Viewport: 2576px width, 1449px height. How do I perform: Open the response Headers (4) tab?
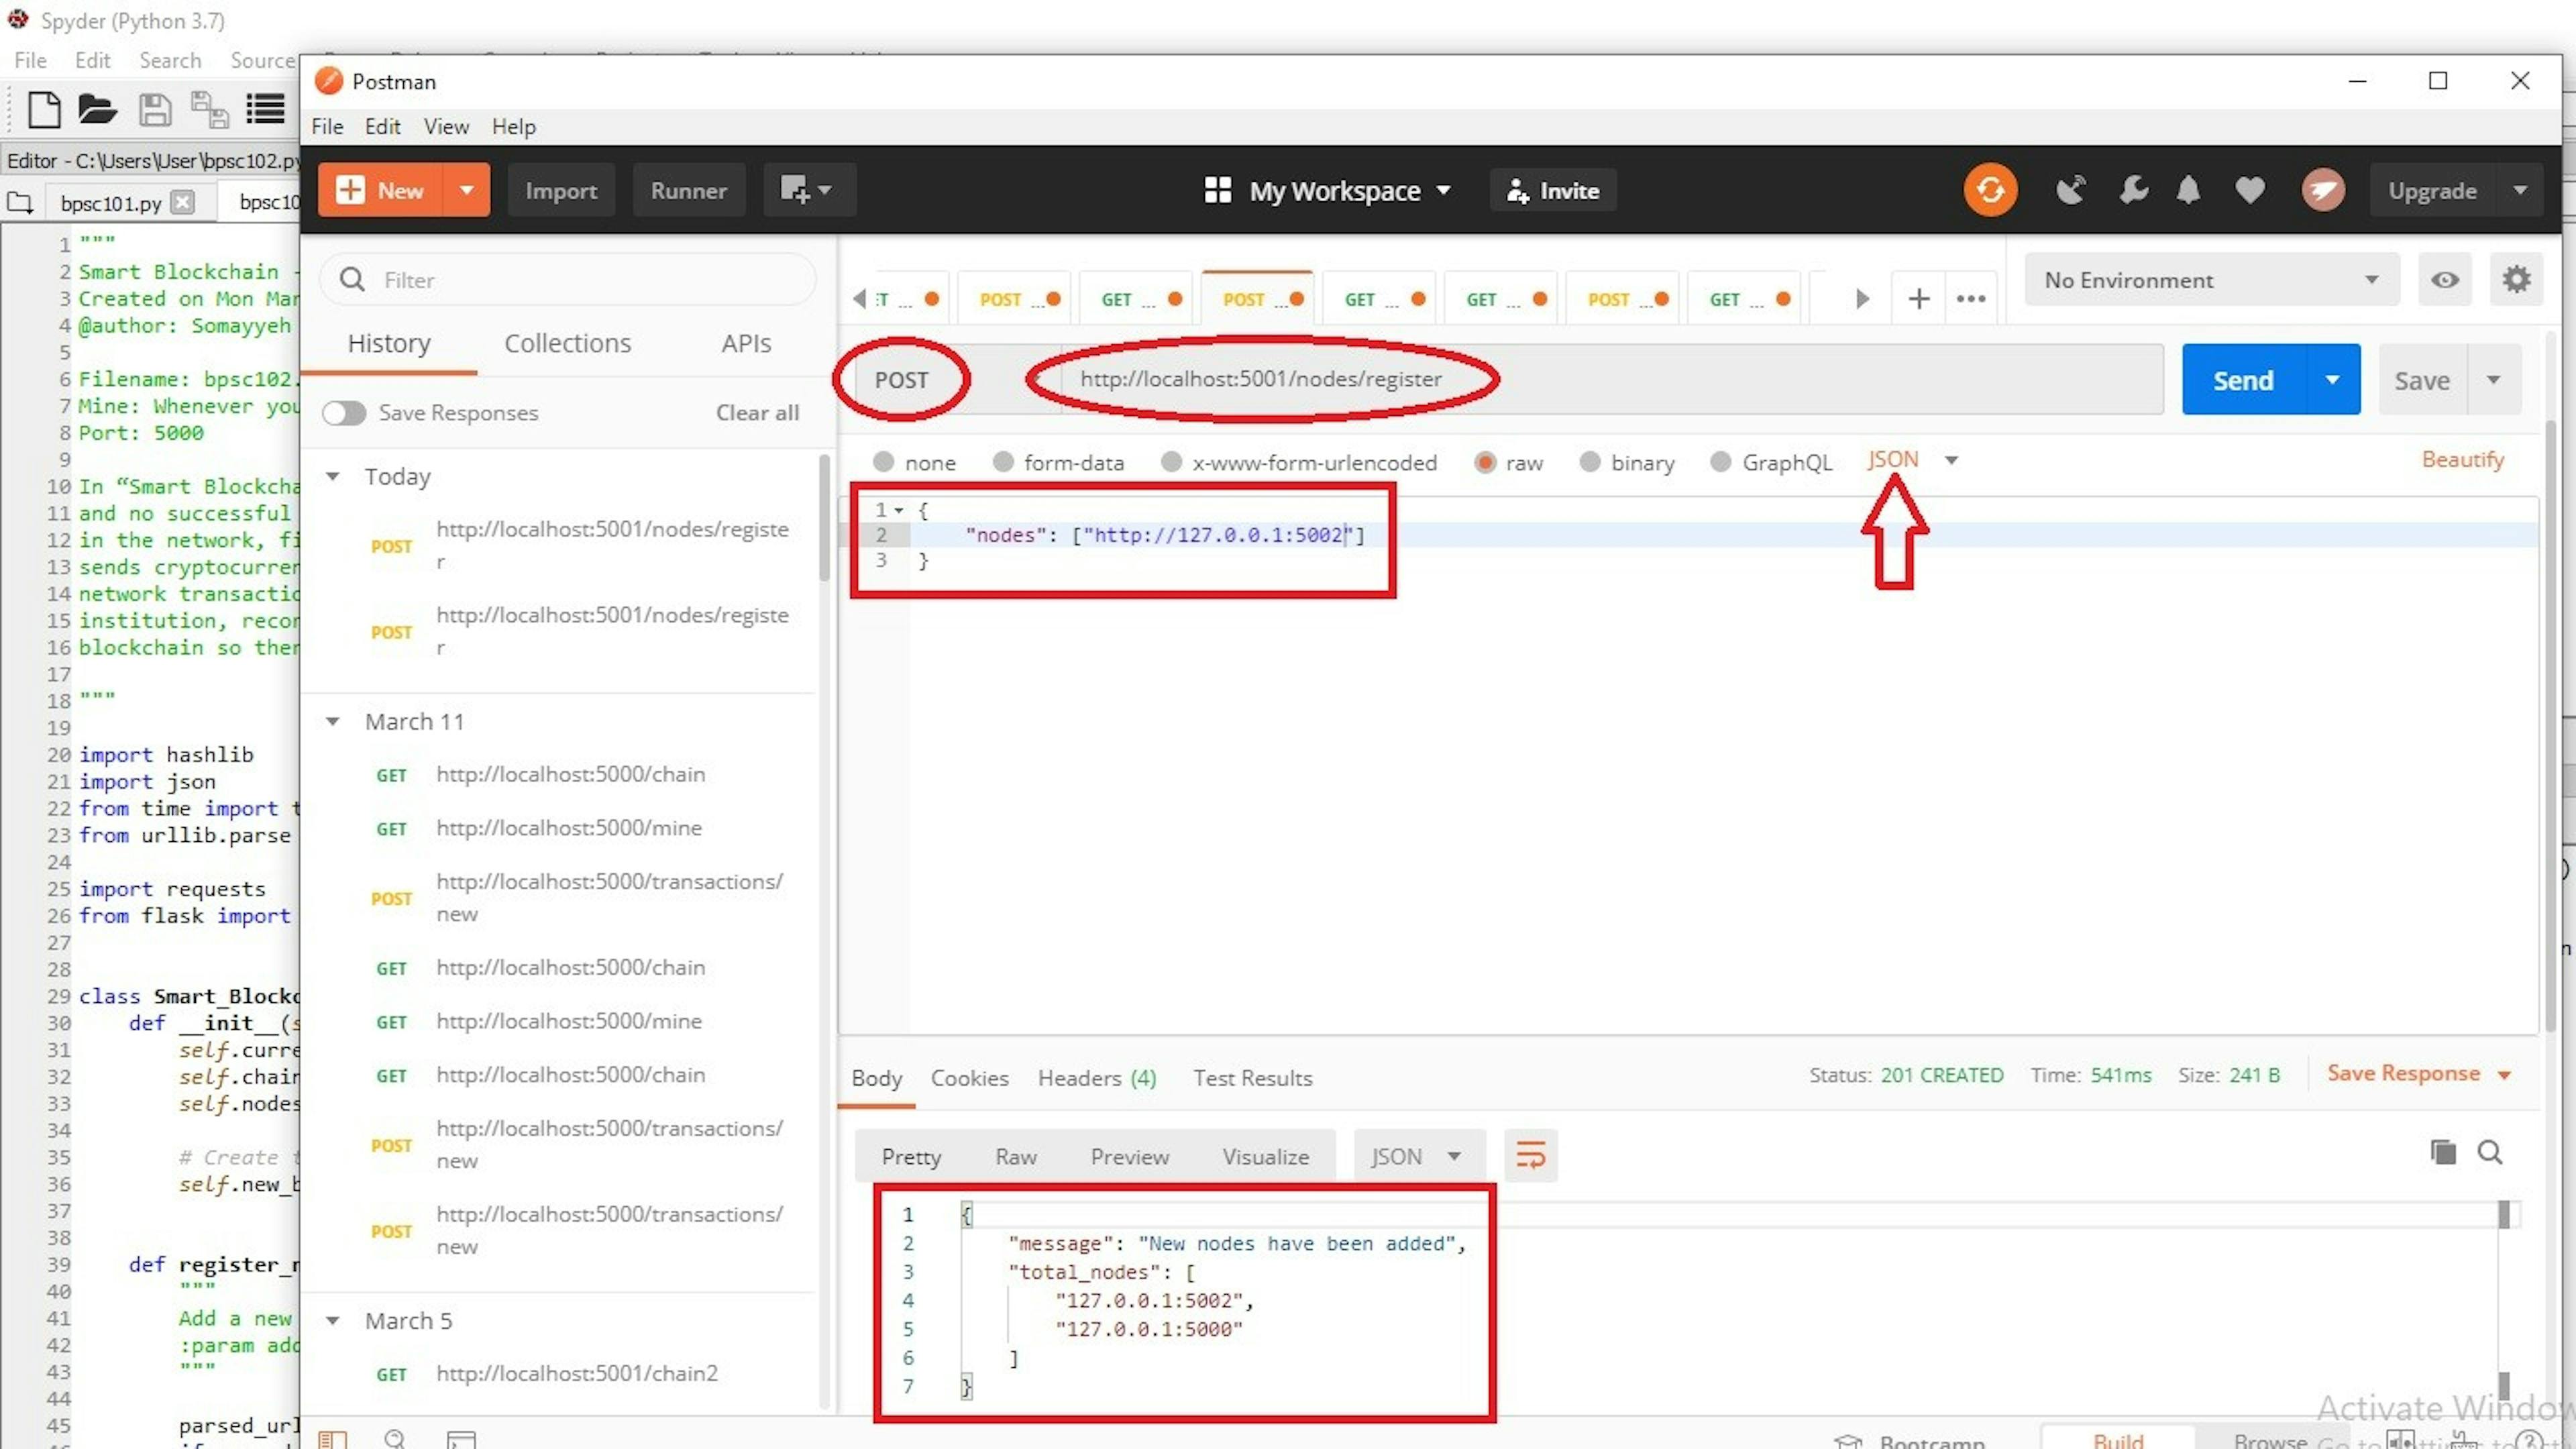click(x=1097, y=1078)
